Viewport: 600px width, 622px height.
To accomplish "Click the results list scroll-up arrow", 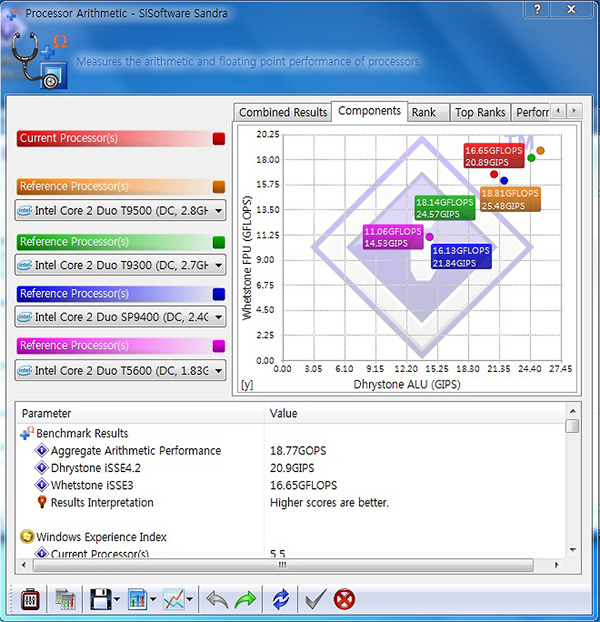I will [x=573, y=411].
